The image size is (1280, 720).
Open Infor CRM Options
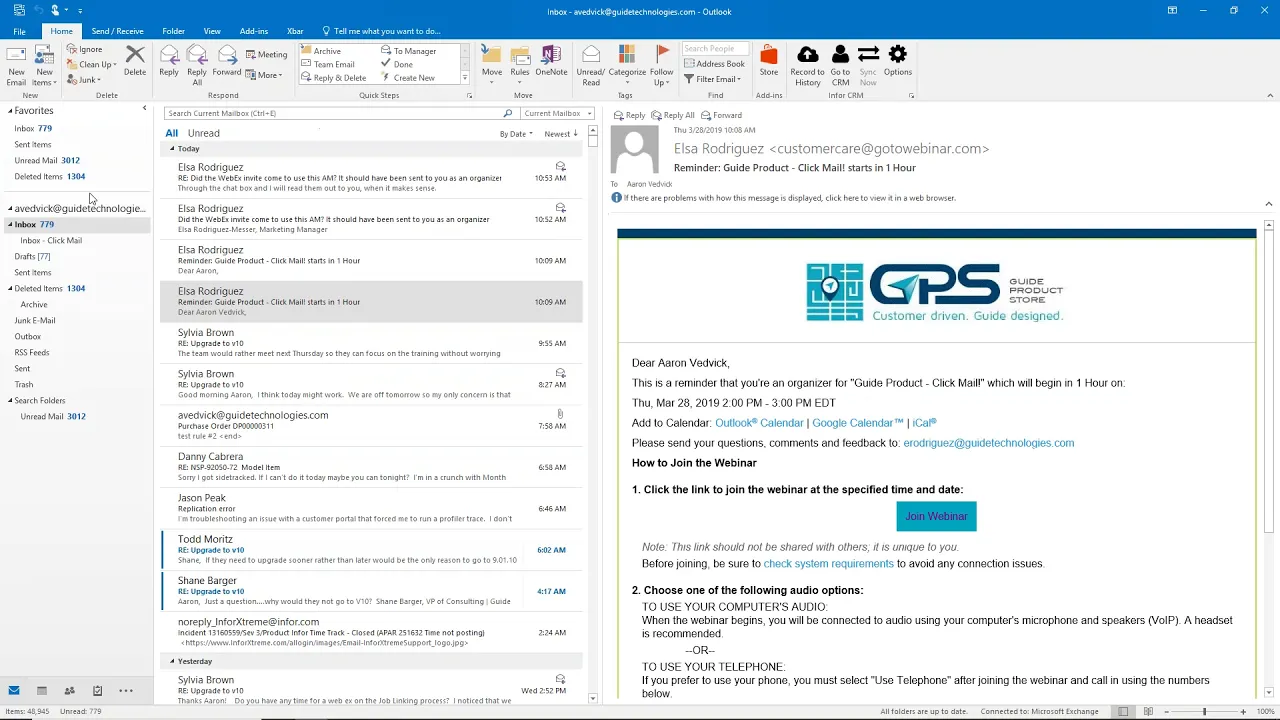pos(898,62)
